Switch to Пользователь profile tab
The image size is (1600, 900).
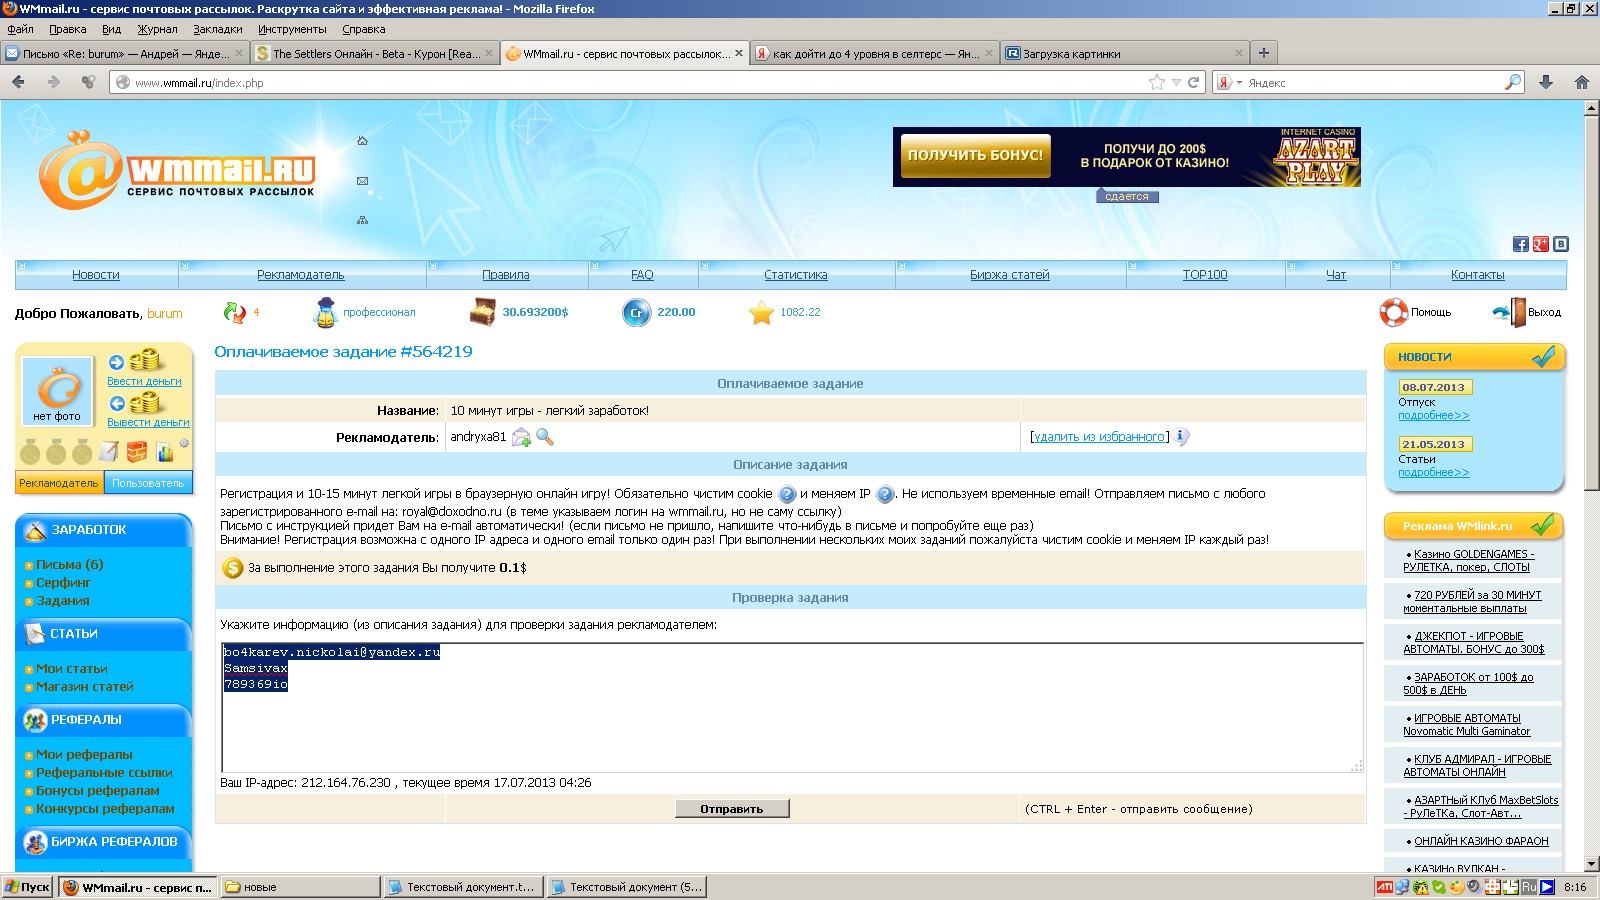(148, 483)
